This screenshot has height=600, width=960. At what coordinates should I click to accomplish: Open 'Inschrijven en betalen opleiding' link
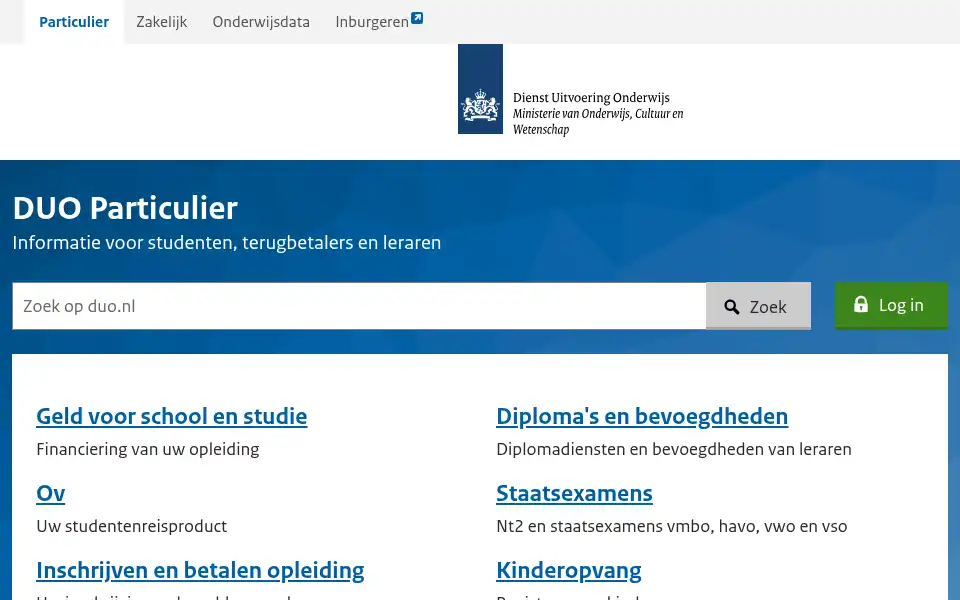[200, 571]
